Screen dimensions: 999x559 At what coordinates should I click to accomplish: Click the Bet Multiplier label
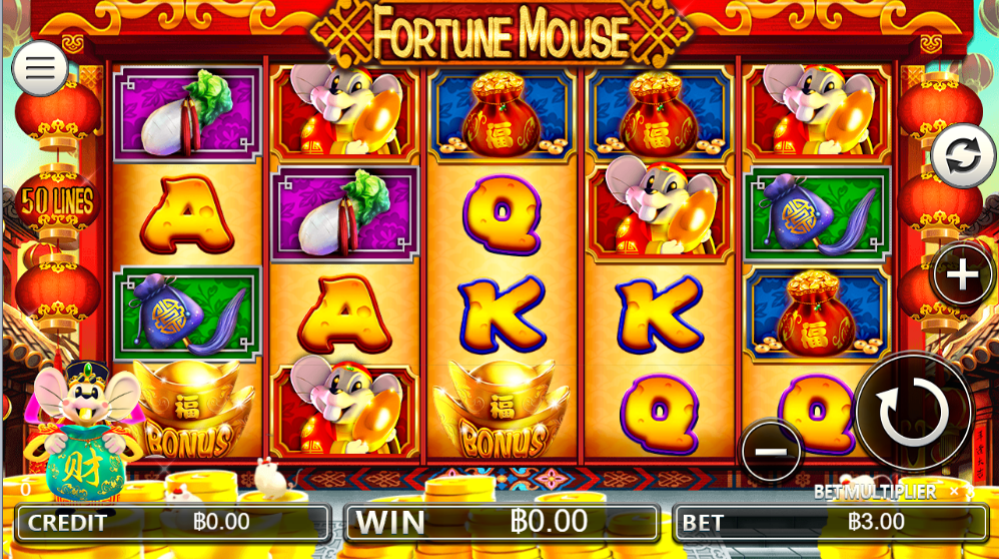coord(875,492)
